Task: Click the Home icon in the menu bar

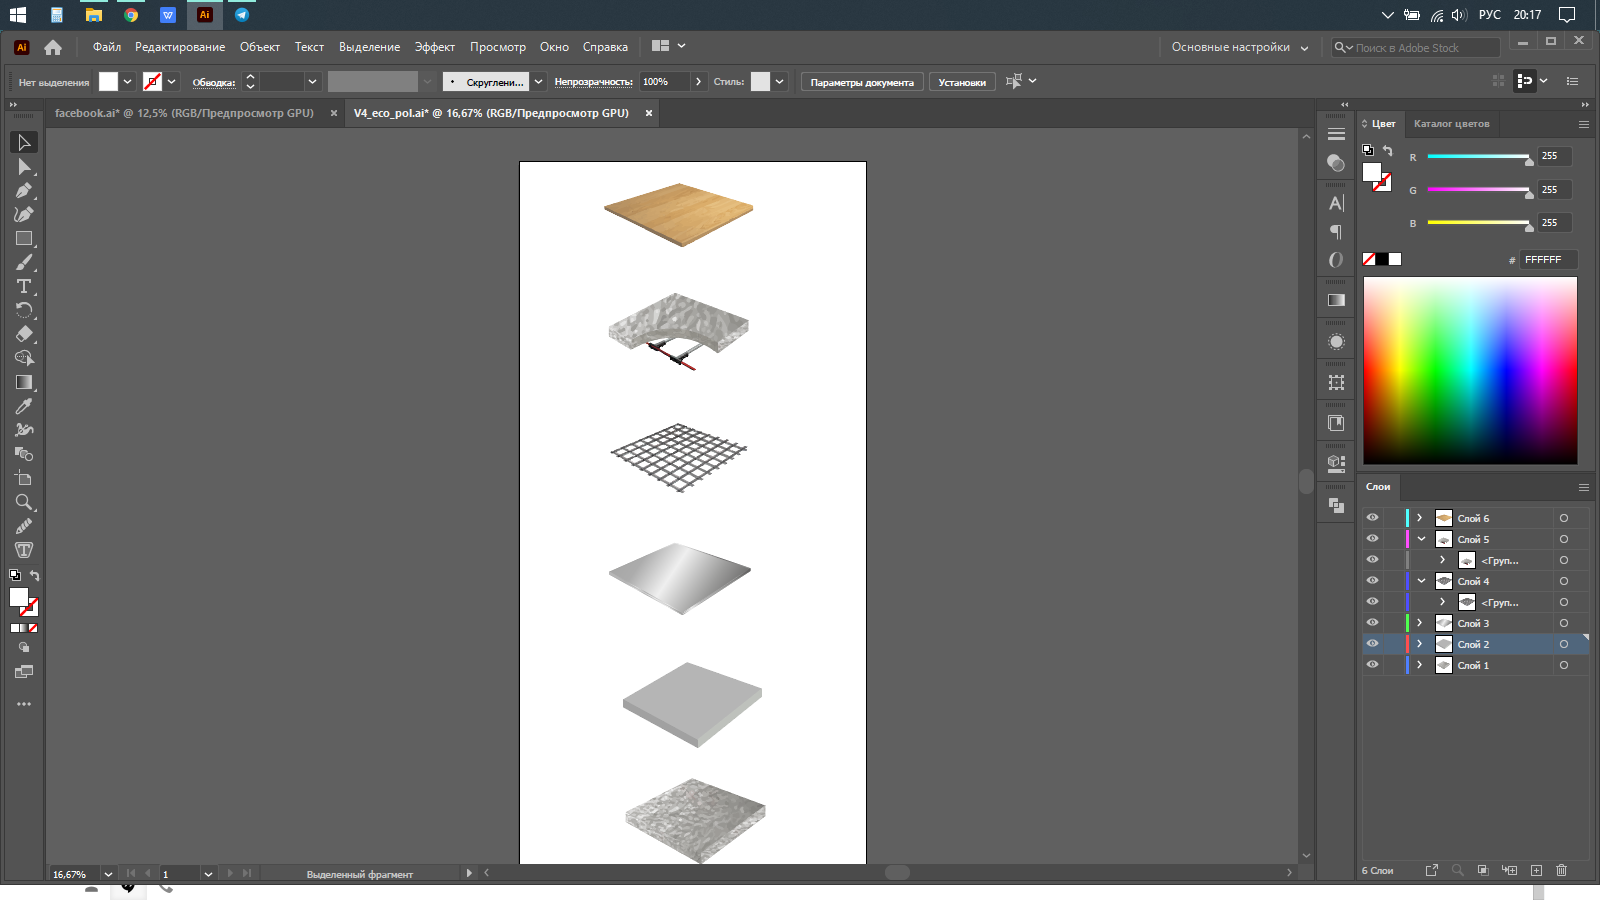Action: (x=53, y=47)
